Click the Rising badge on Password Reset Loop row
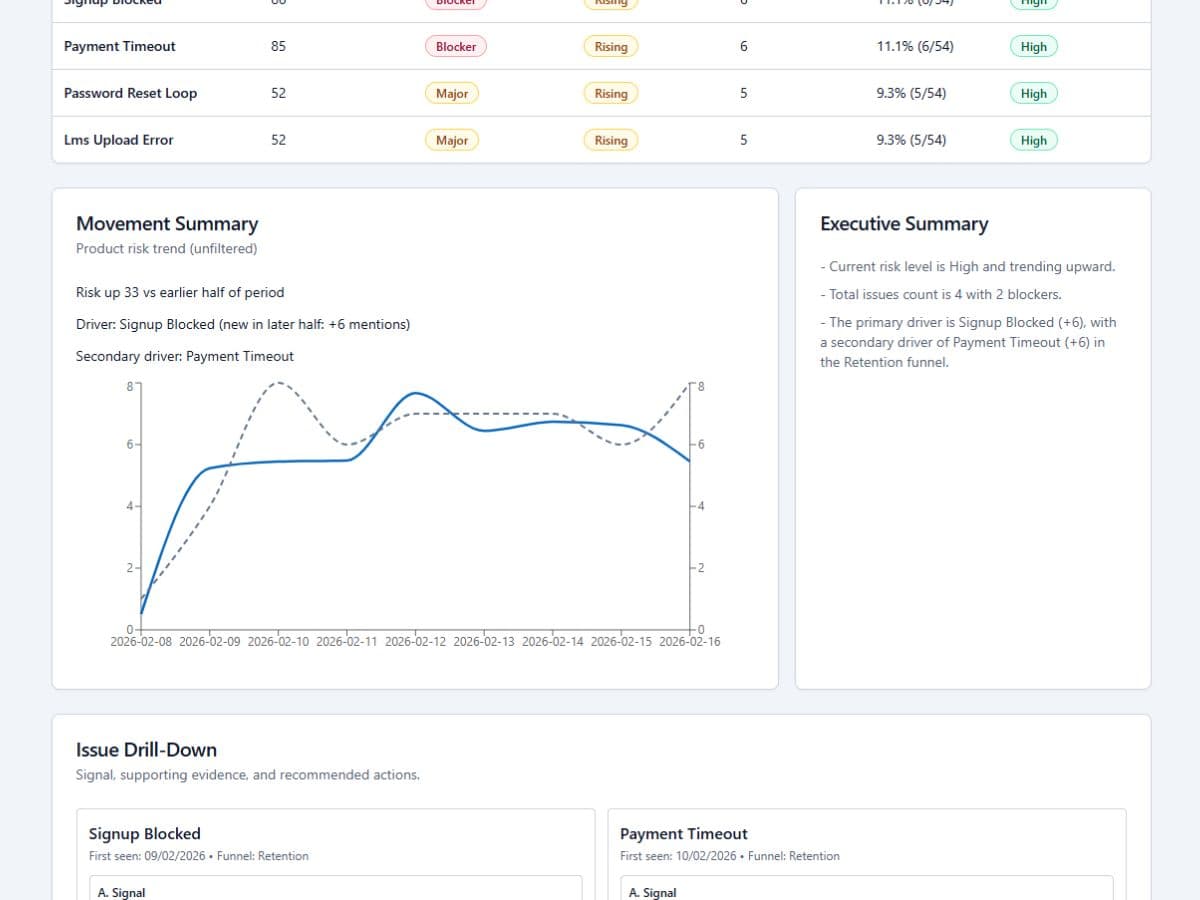The width and height of the screenshot is (1200, 900). [610, 93]
